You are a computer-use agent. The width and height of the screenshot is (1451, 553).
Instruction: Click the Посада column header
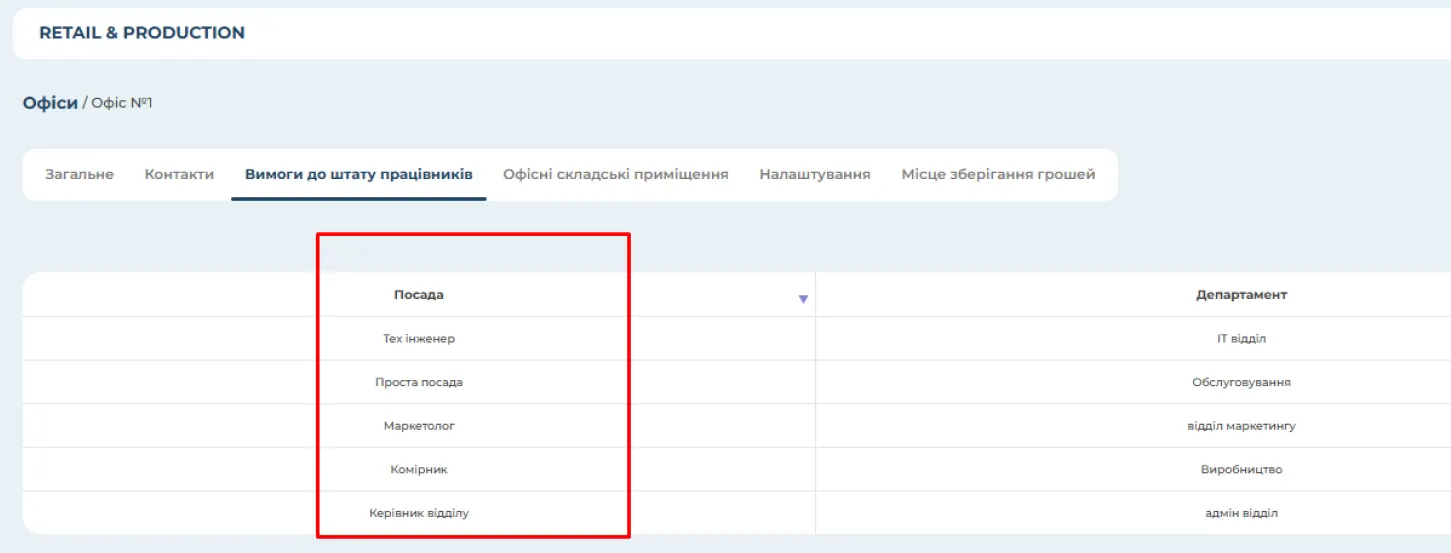419,295
